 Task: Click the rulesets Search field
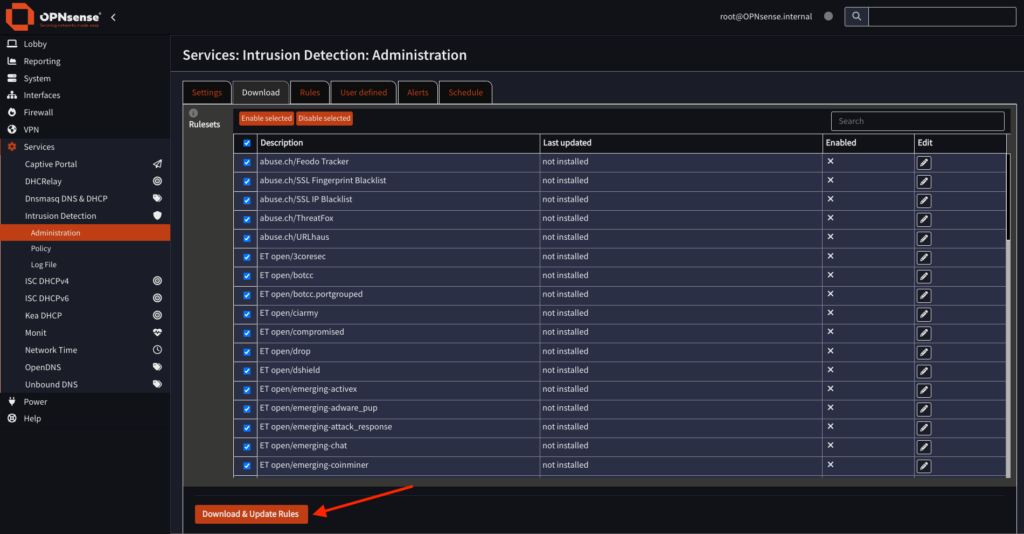918,121
